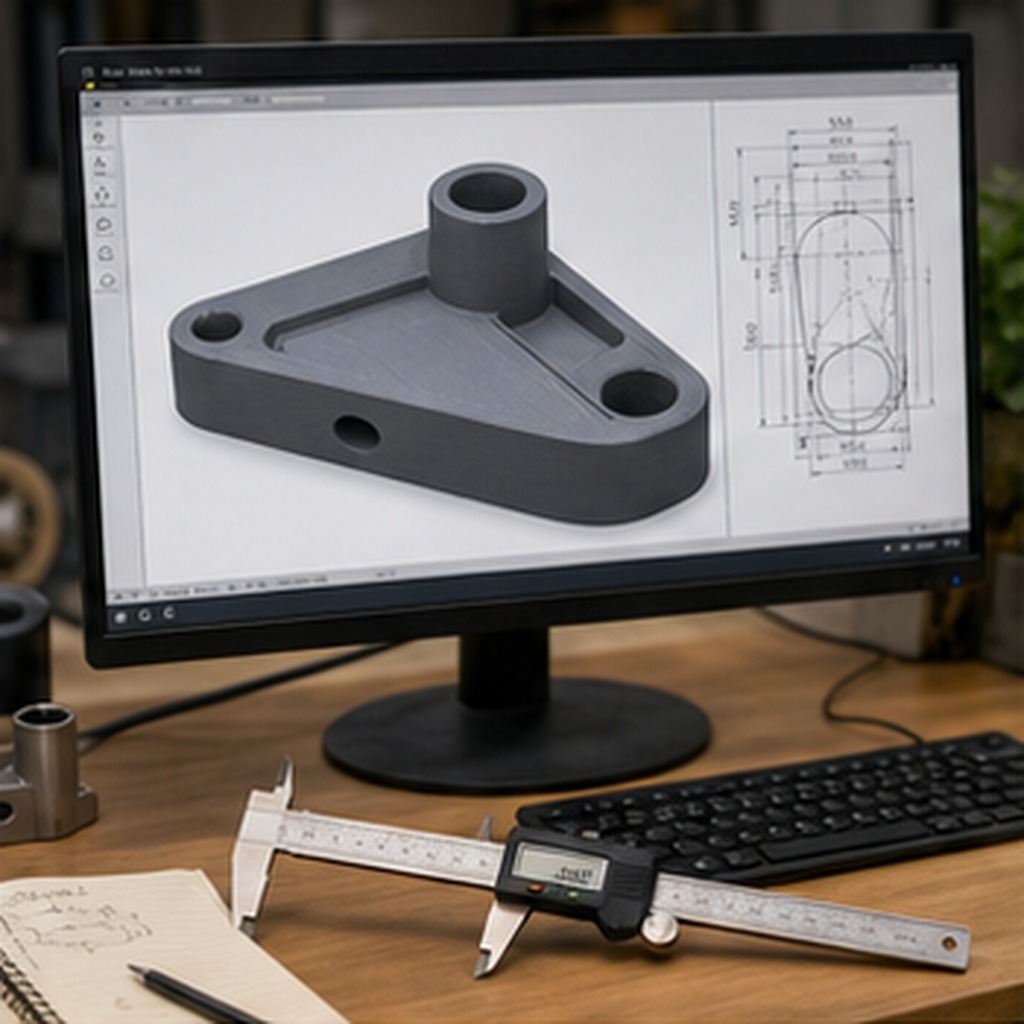Viewport: 1024px width, 1024px height.
Task: Select the pentagon-shaped tool at the left toolbar's bottom
Action: point(107,281)
